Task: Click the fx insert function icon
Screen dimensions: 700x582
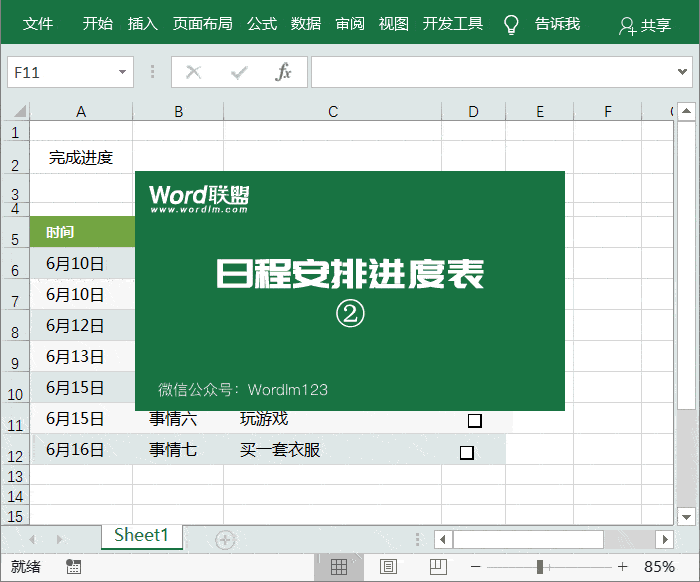Action: [283, 72]
